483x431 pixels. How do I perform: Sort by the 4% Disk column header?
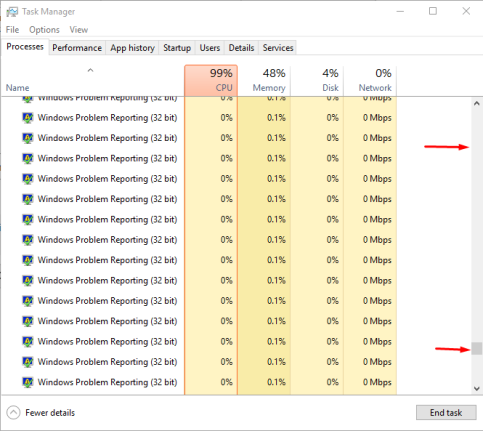(x=317, y=80)
